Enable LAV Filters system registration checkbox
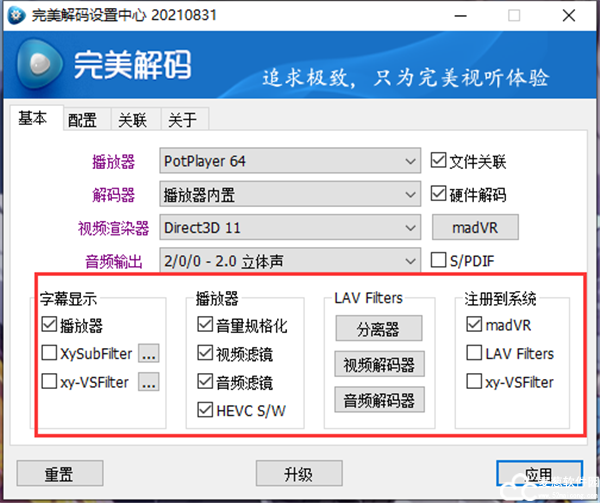 point(474,353)
